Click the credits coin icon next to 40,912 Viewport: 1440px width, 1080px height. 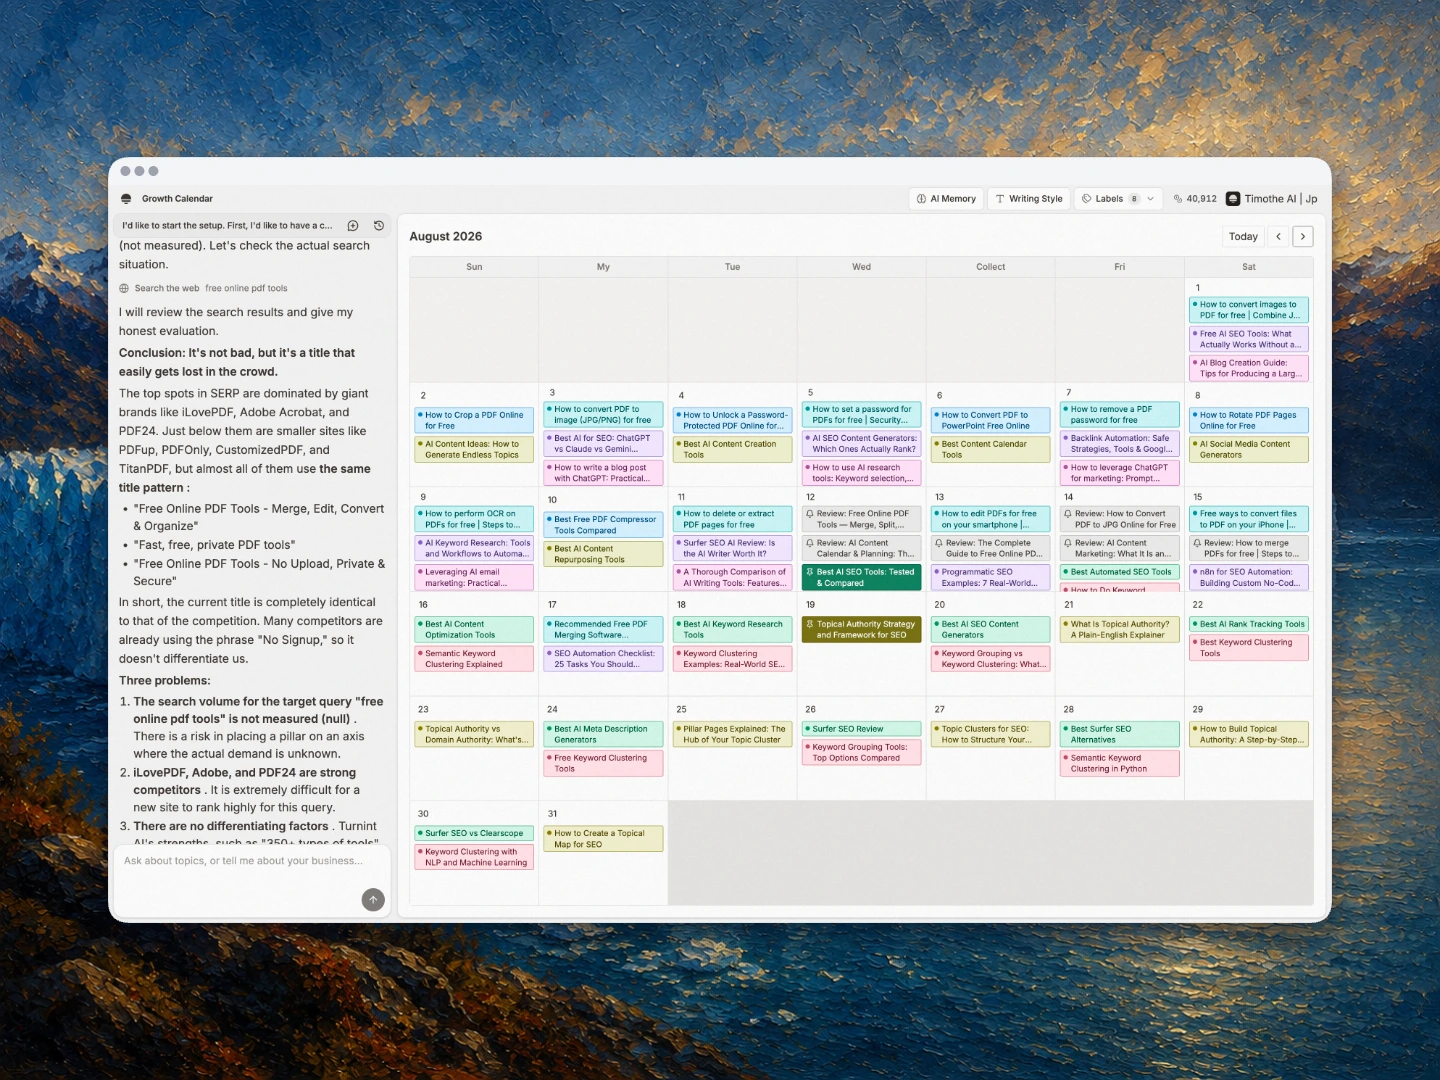[x=1178, y=199]
